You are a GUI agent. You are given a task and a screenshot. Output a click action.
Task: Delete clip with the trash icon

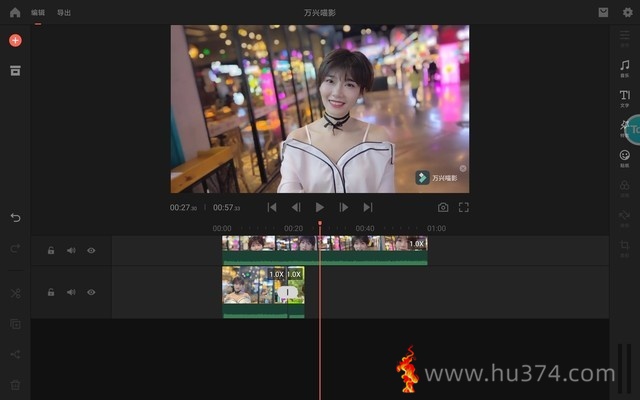click(x=16, y=384)
